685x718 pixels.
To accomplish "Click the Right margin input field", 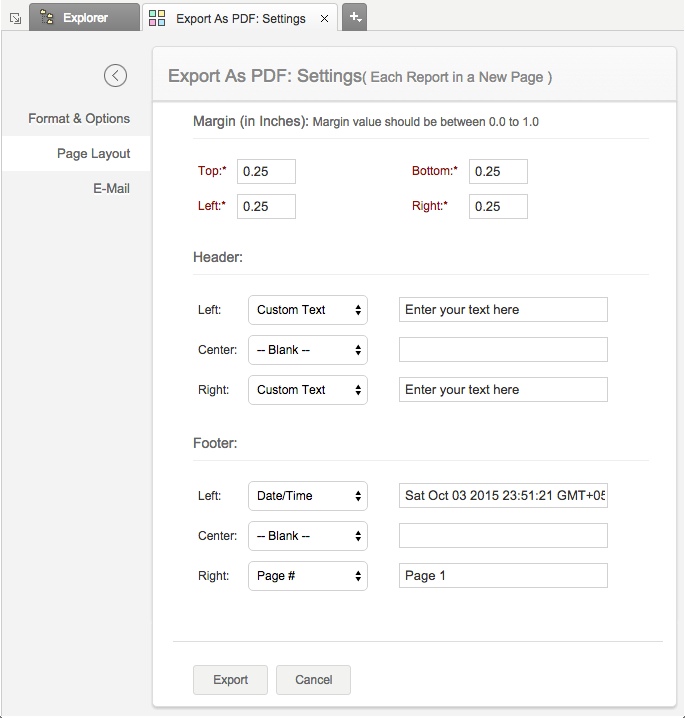I will pyautogui.click(x=498, y=206).
